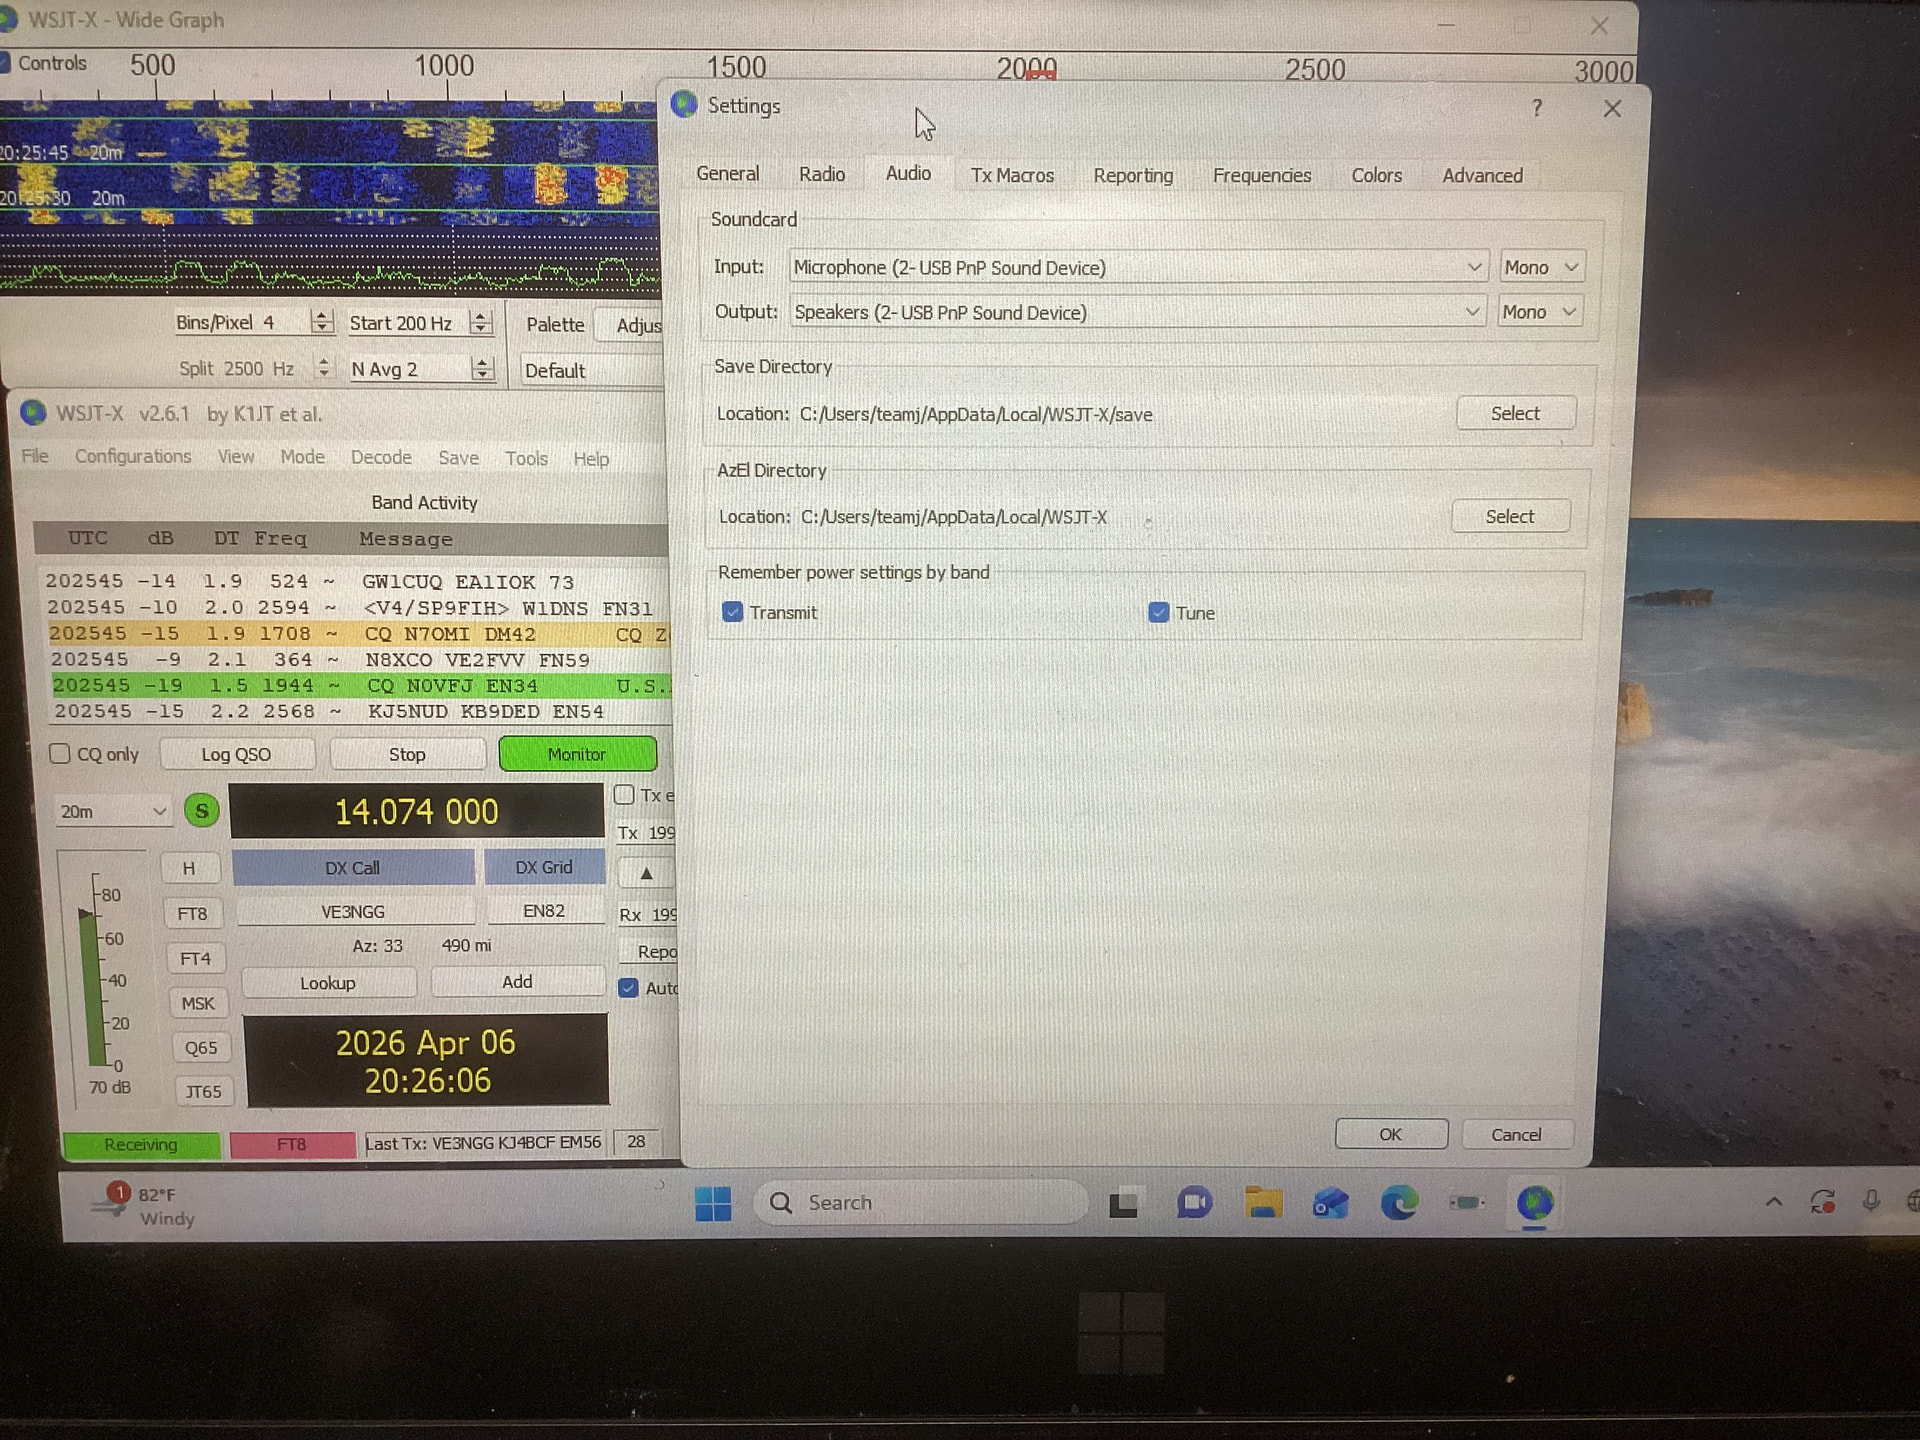This screenshot has width=1920, height=1440.
Task: Click the Outlook taskbar icon
Action: (1330, 1203)
